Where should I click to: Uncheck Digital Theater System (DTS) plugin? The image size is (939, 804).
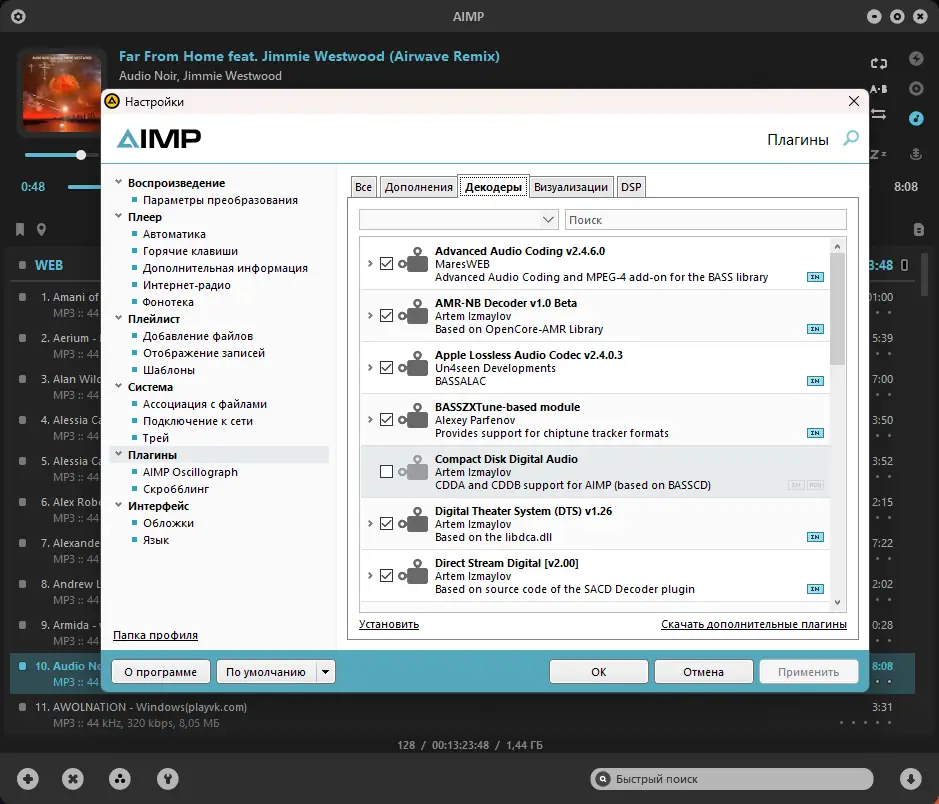387,524
